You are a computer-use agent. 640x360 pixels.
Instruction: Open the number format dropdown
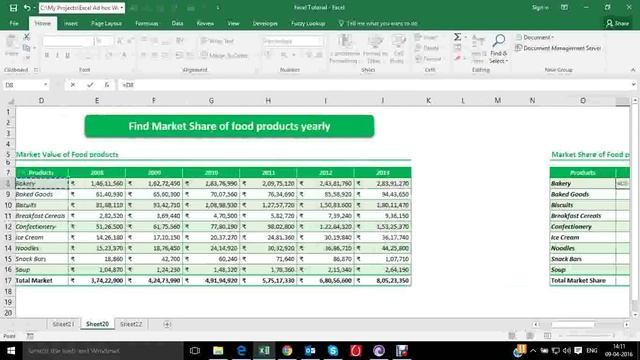pos(292,41)
